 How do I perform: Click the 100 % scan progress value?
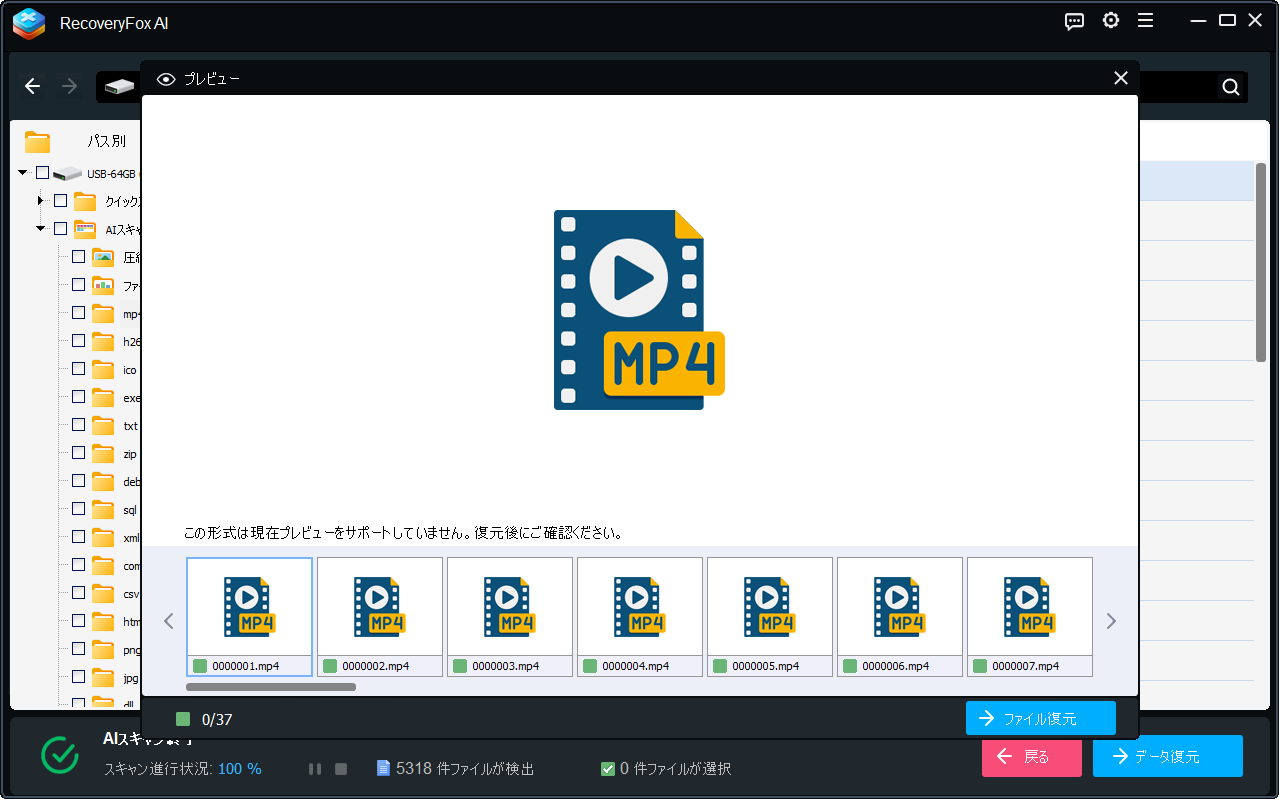[x=240, y=769]
